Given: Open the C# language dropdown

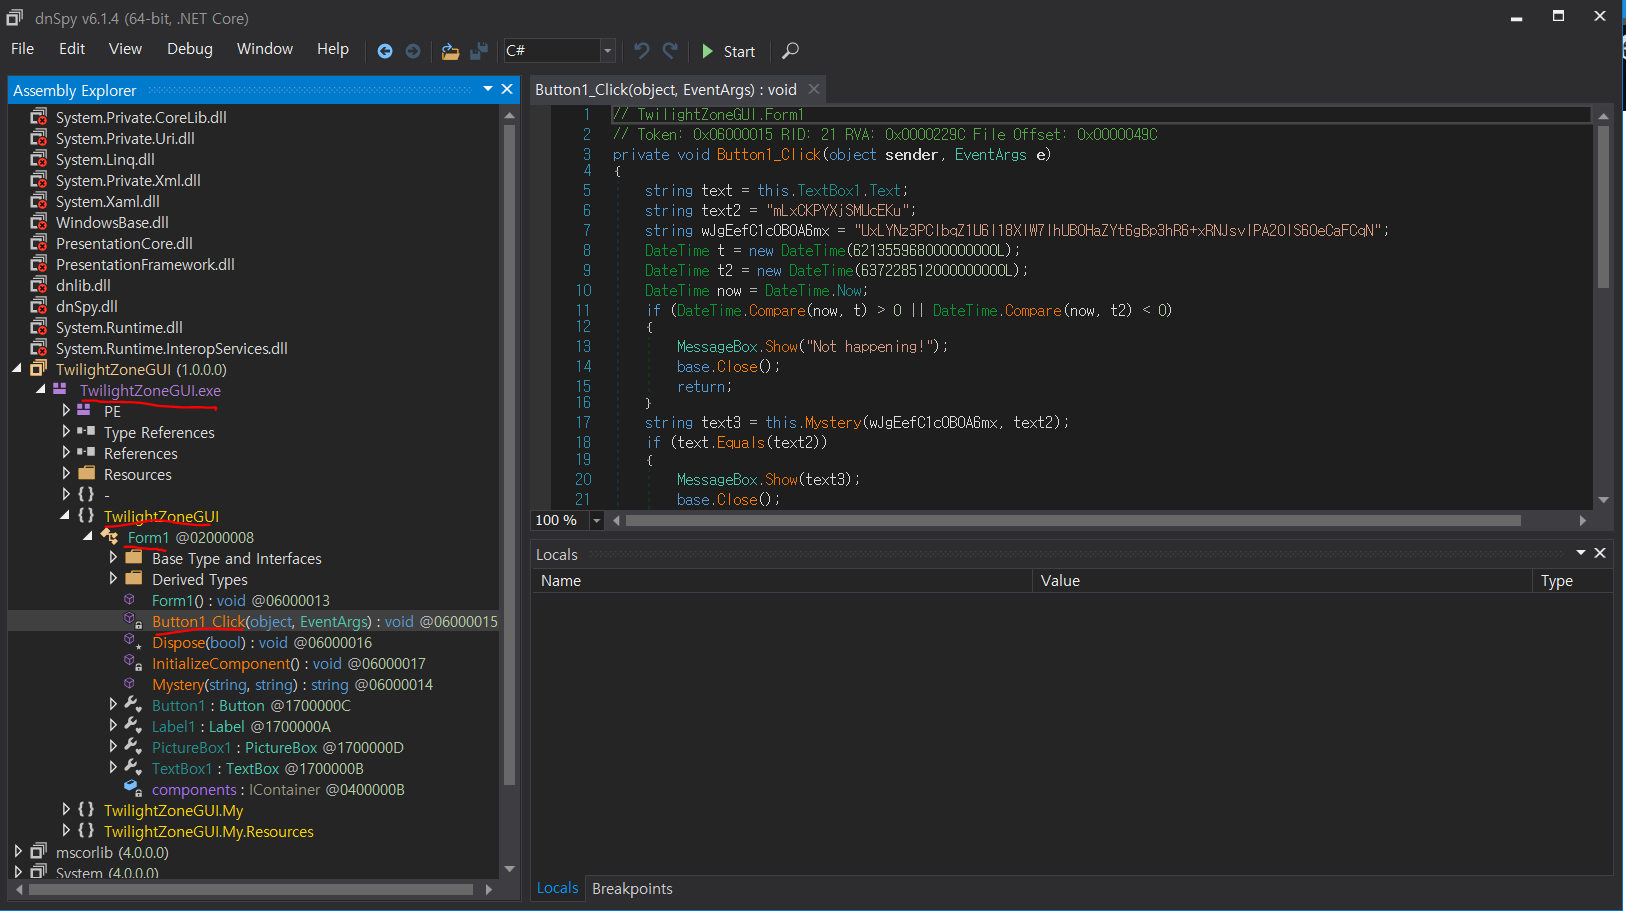Looking at the screenshot, I should 607,51.
